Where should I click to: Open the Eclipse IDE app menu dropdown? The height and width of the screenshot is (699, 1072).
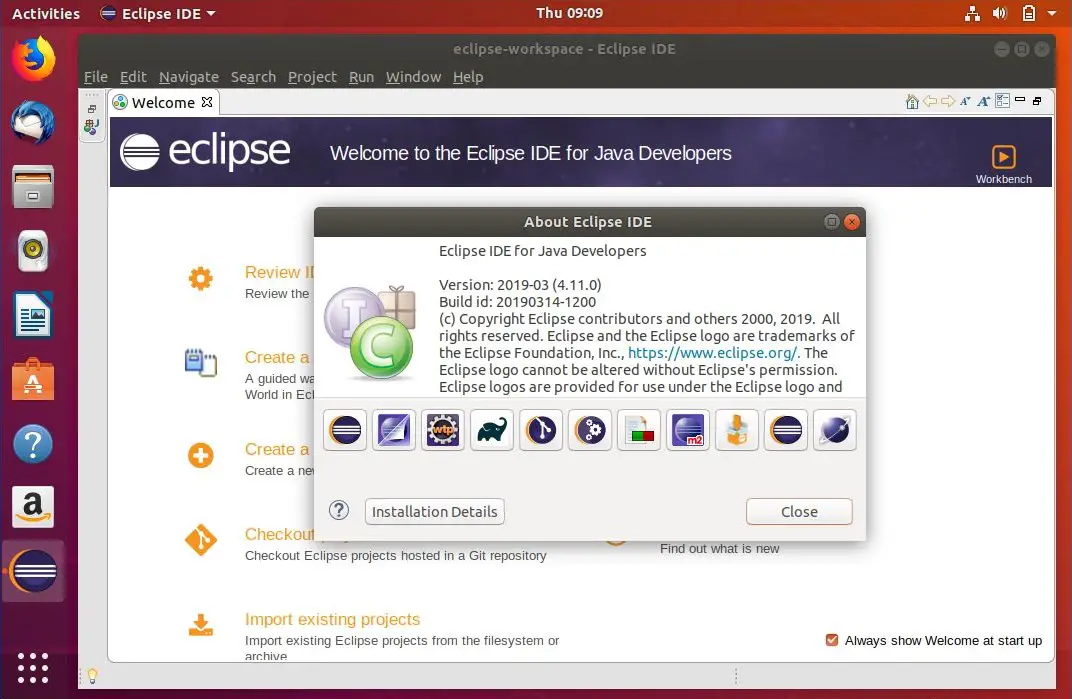point(158,14)
